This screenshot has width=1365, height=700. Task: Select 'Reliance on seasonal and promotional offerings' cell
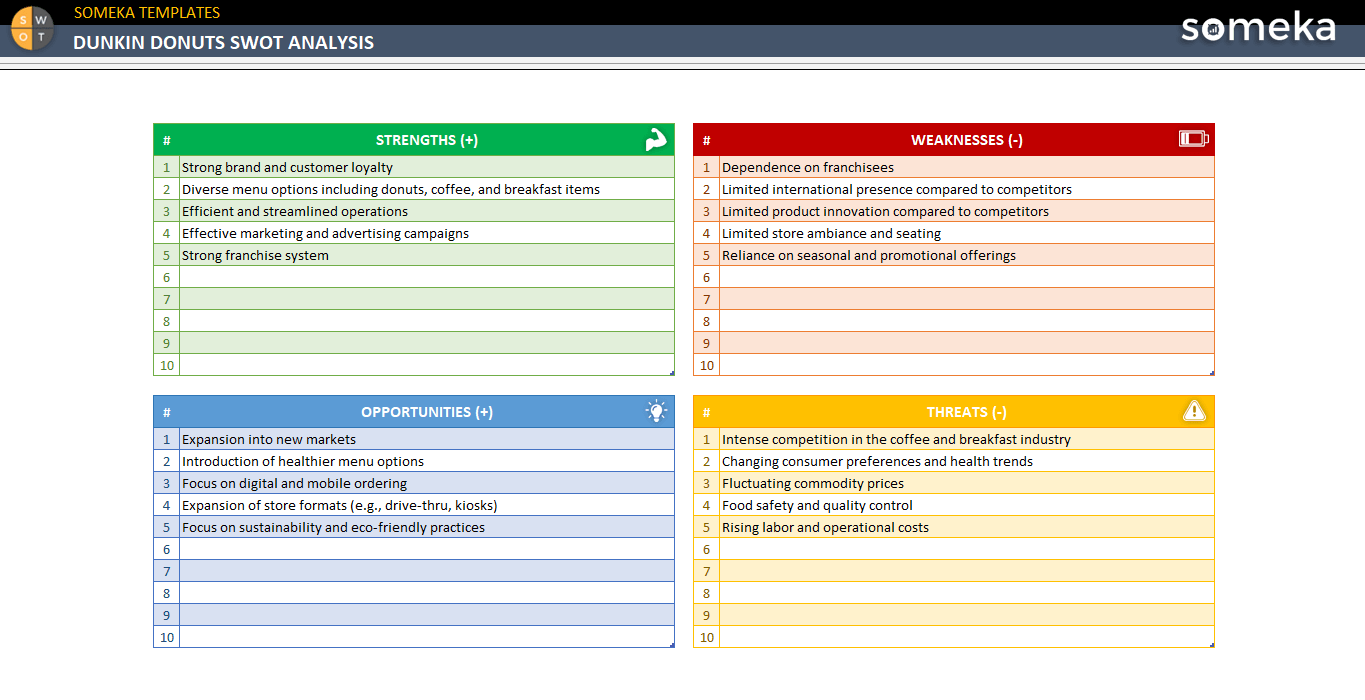point(967,255)
